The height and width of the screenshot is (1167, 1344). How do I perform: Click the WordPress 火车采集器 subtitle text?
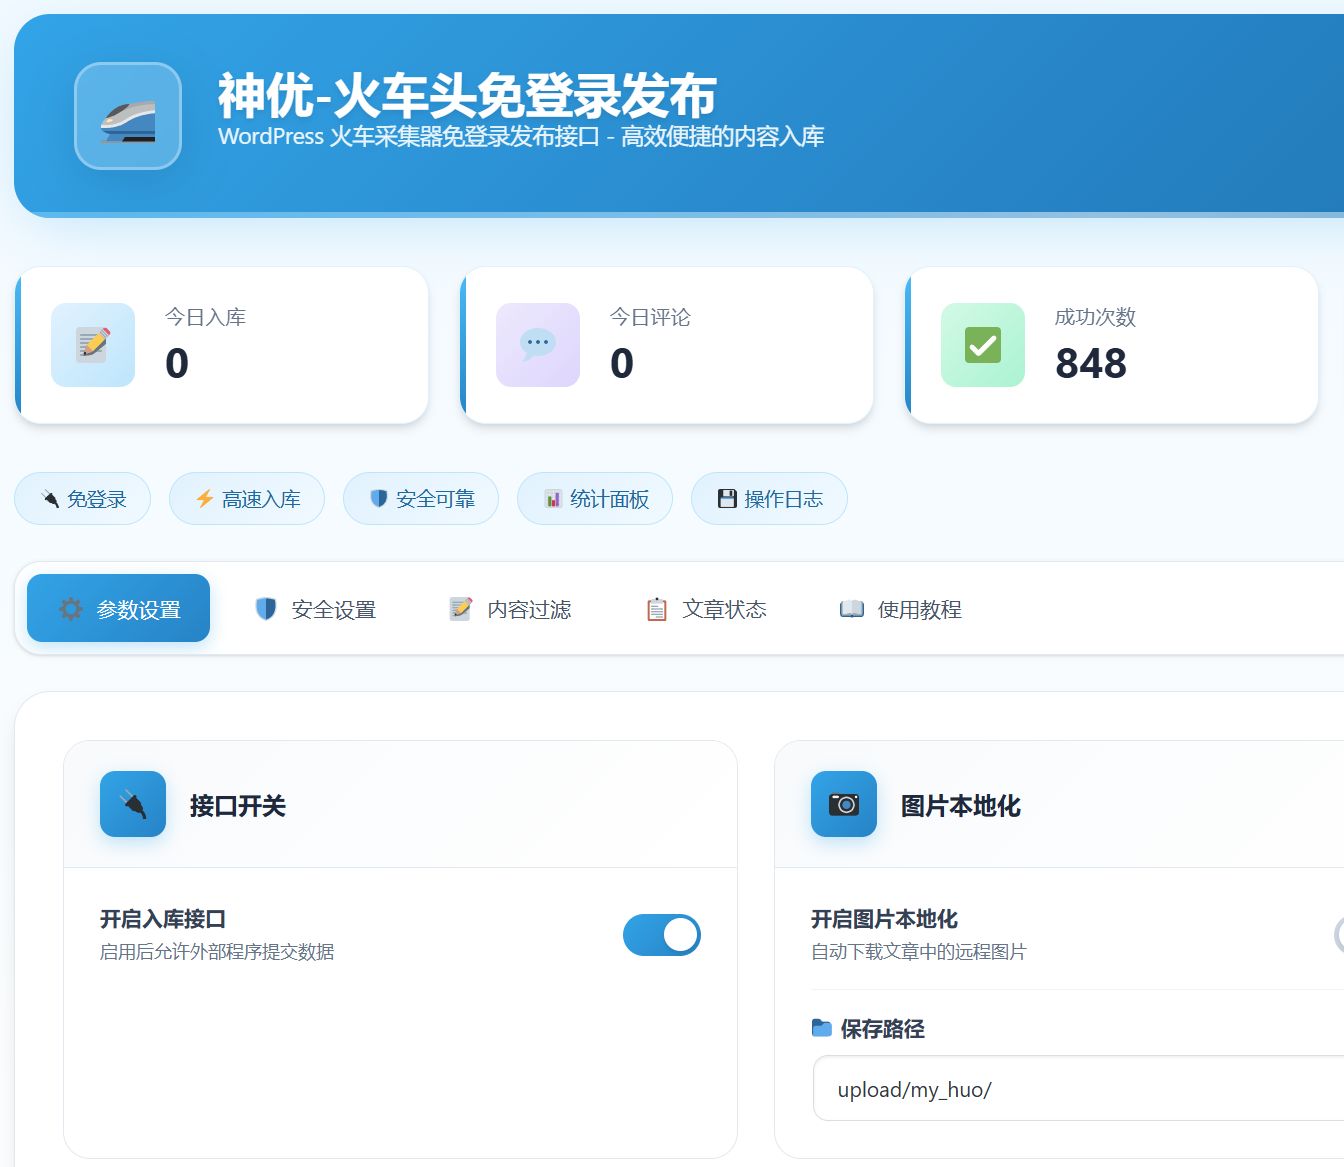[x=521, y=137]
